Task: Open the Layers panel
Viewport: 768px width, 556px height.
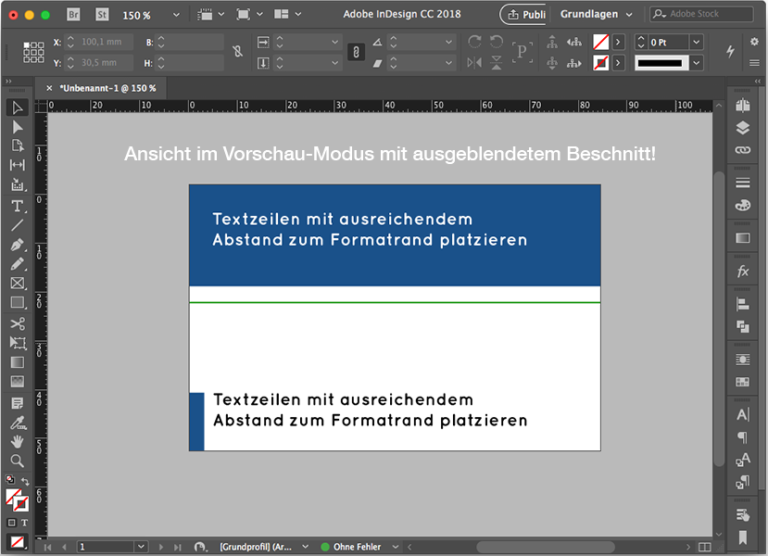Action: pyautogui.click(x=742, y=128)
